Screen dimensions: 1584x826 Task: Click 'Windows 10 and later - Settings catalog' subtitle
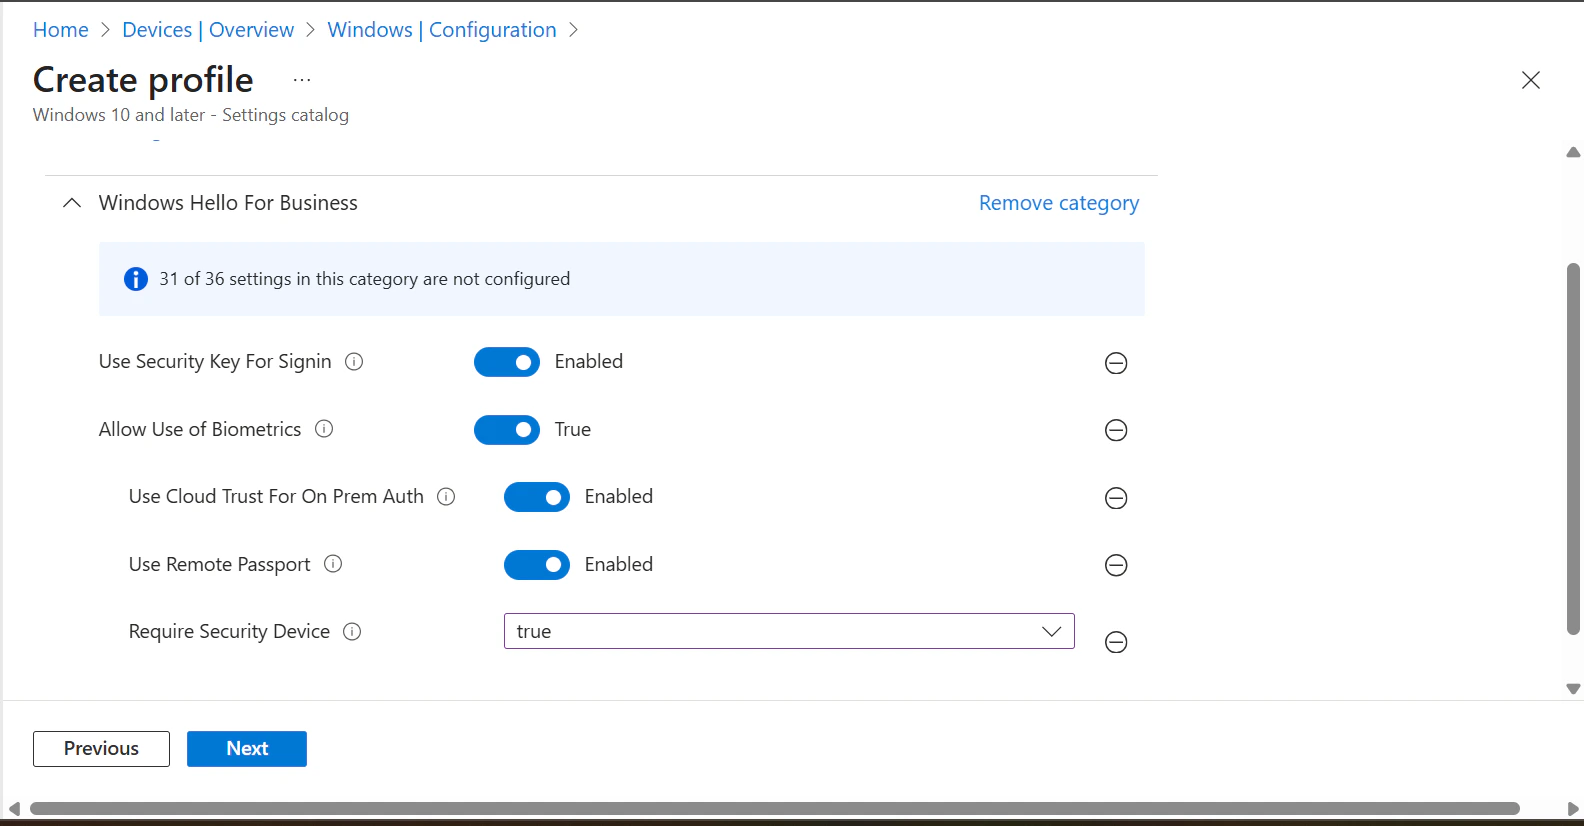click(191, 115)
